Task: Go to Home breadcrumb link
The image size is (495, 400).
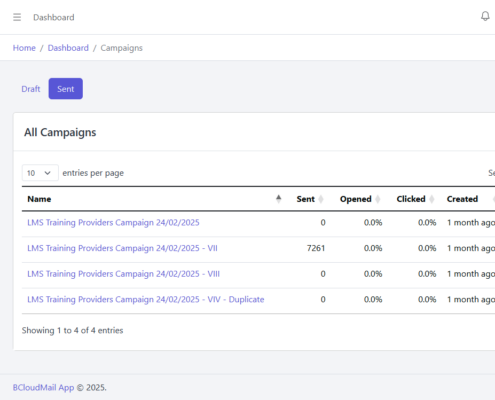Action: click(24, 48)
